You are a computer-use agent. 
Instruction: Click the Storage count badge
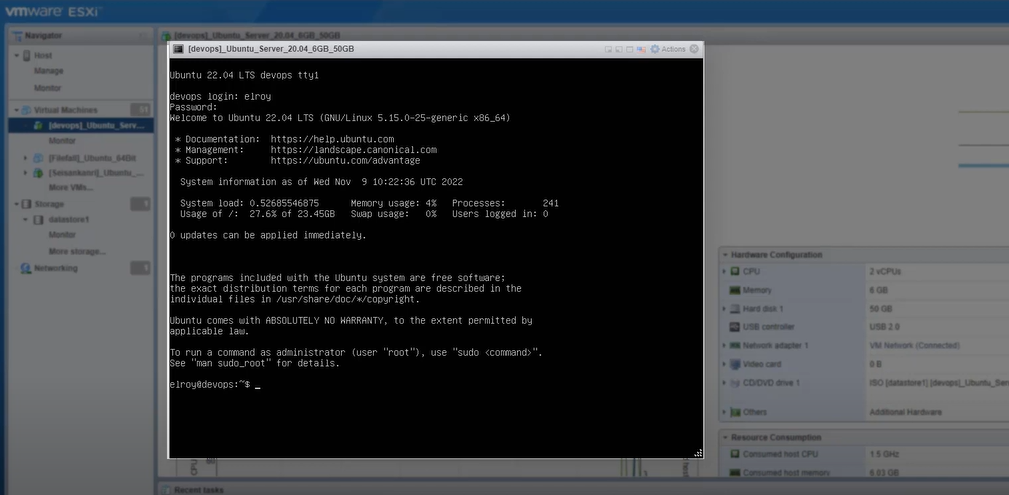tap(140, 204)
